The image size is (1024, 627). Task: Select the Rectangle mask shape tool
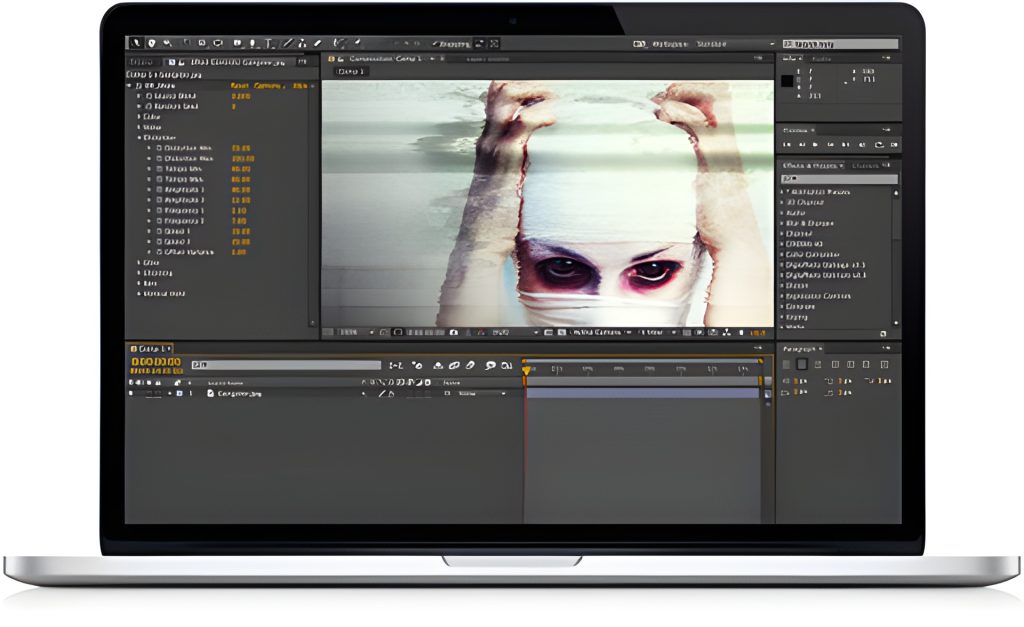click(237, 43)
